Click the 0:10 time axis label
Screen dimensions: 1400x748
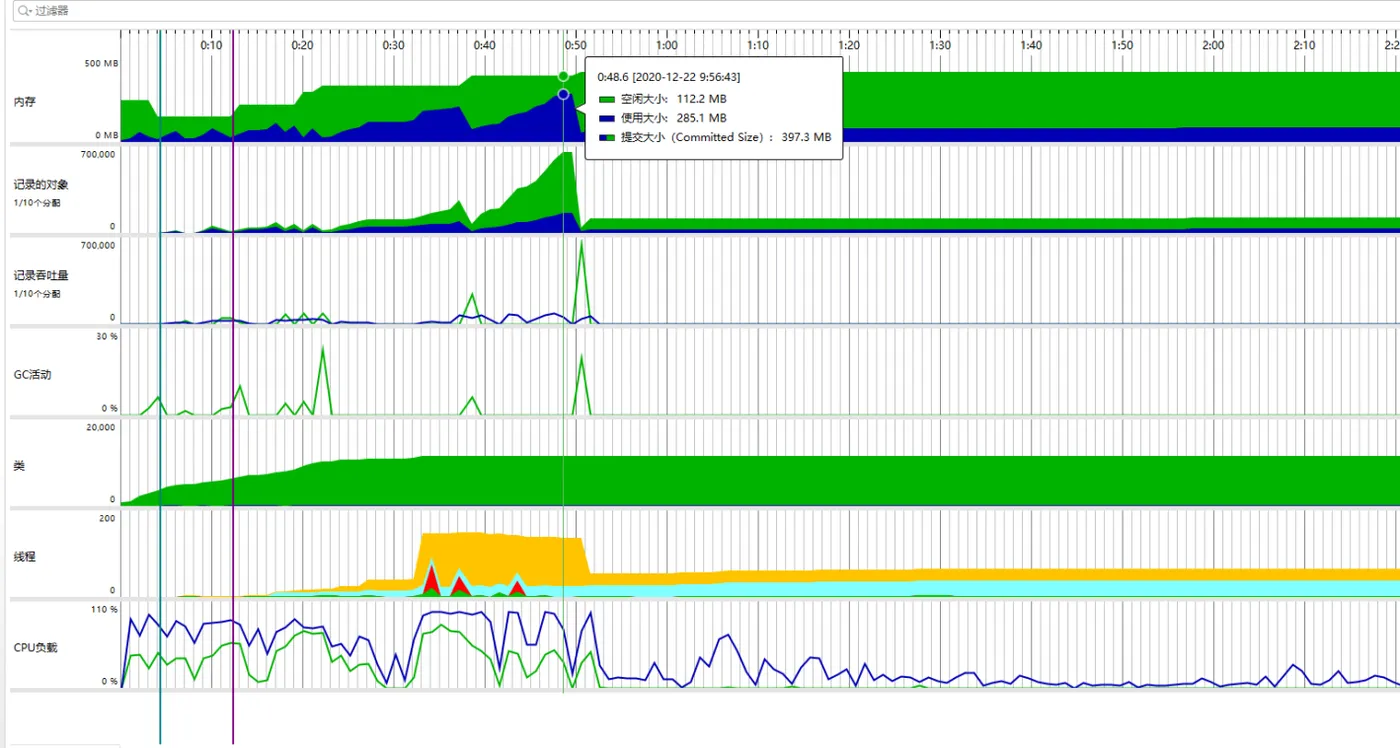click(211, 45)
